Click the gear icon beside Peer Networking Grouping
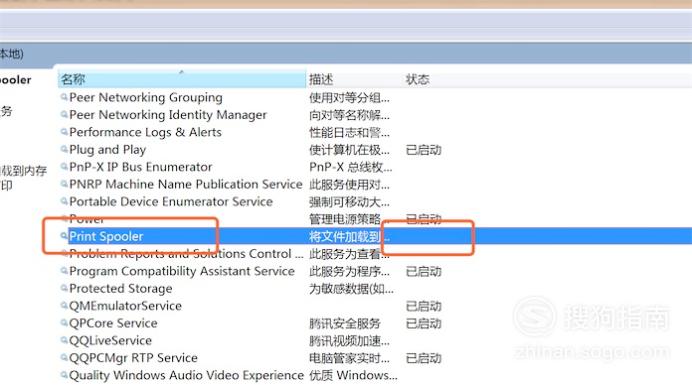Screen dimensions: 692x385 tap(64, 97)
